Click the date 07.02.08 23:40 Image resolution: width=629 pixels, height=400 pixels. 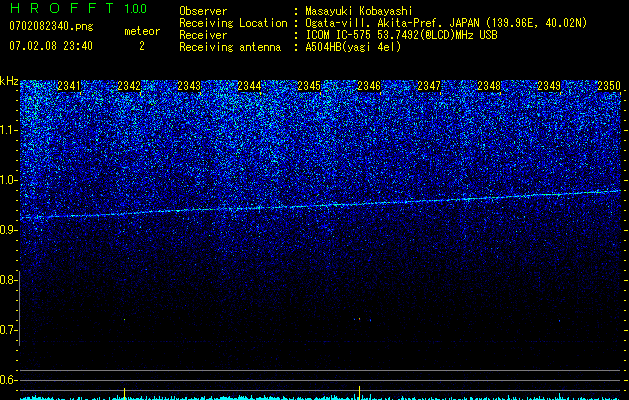pos(51,46)
